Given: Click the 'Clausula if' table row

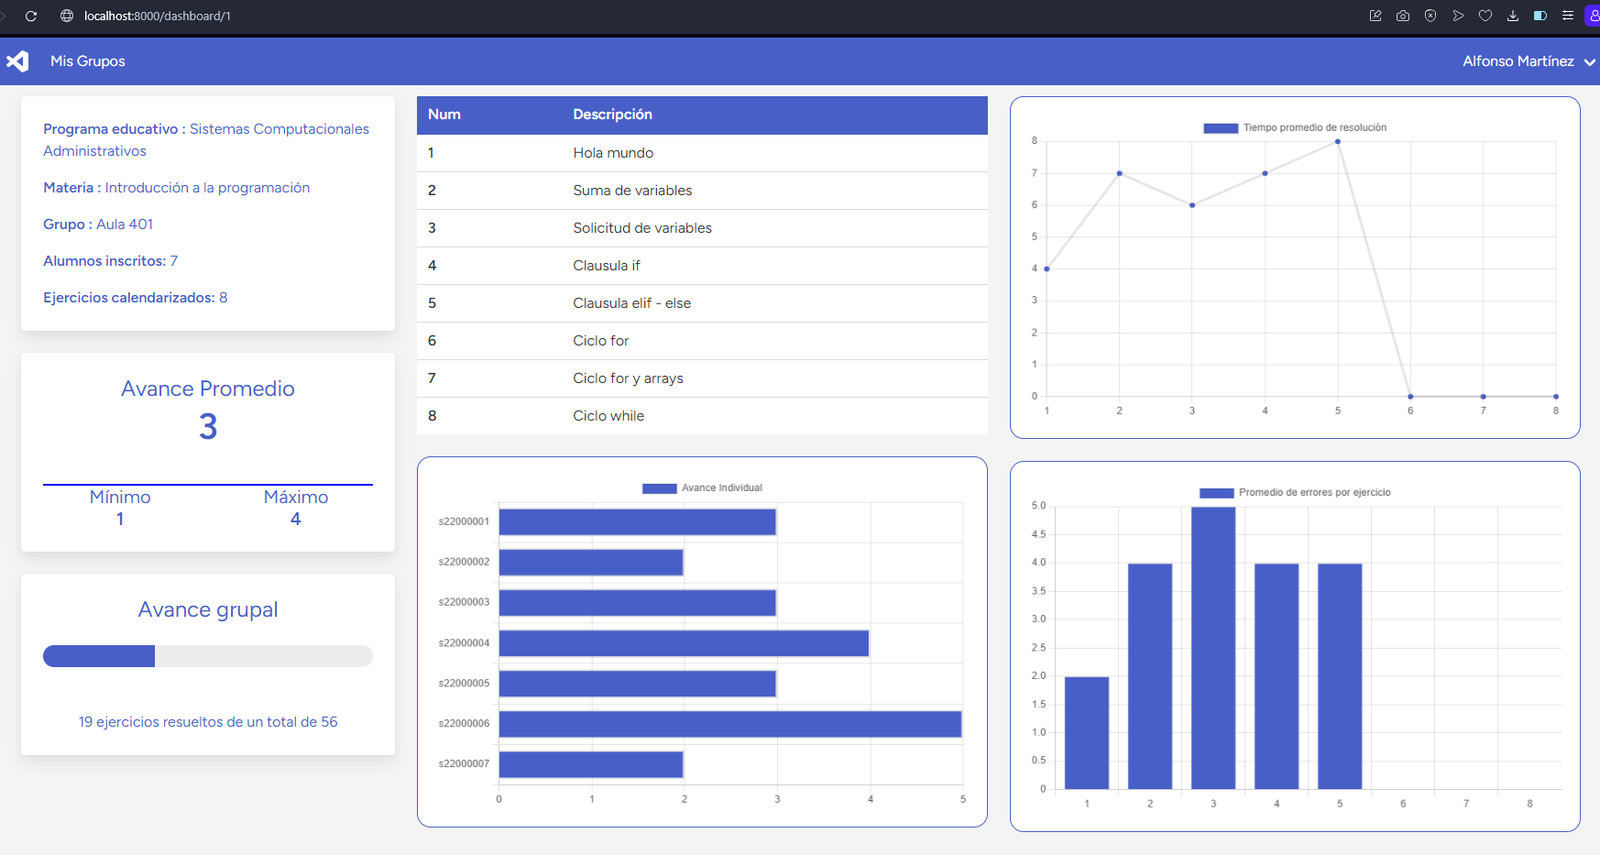Looking at the screenshot, I should click(702, 266).
